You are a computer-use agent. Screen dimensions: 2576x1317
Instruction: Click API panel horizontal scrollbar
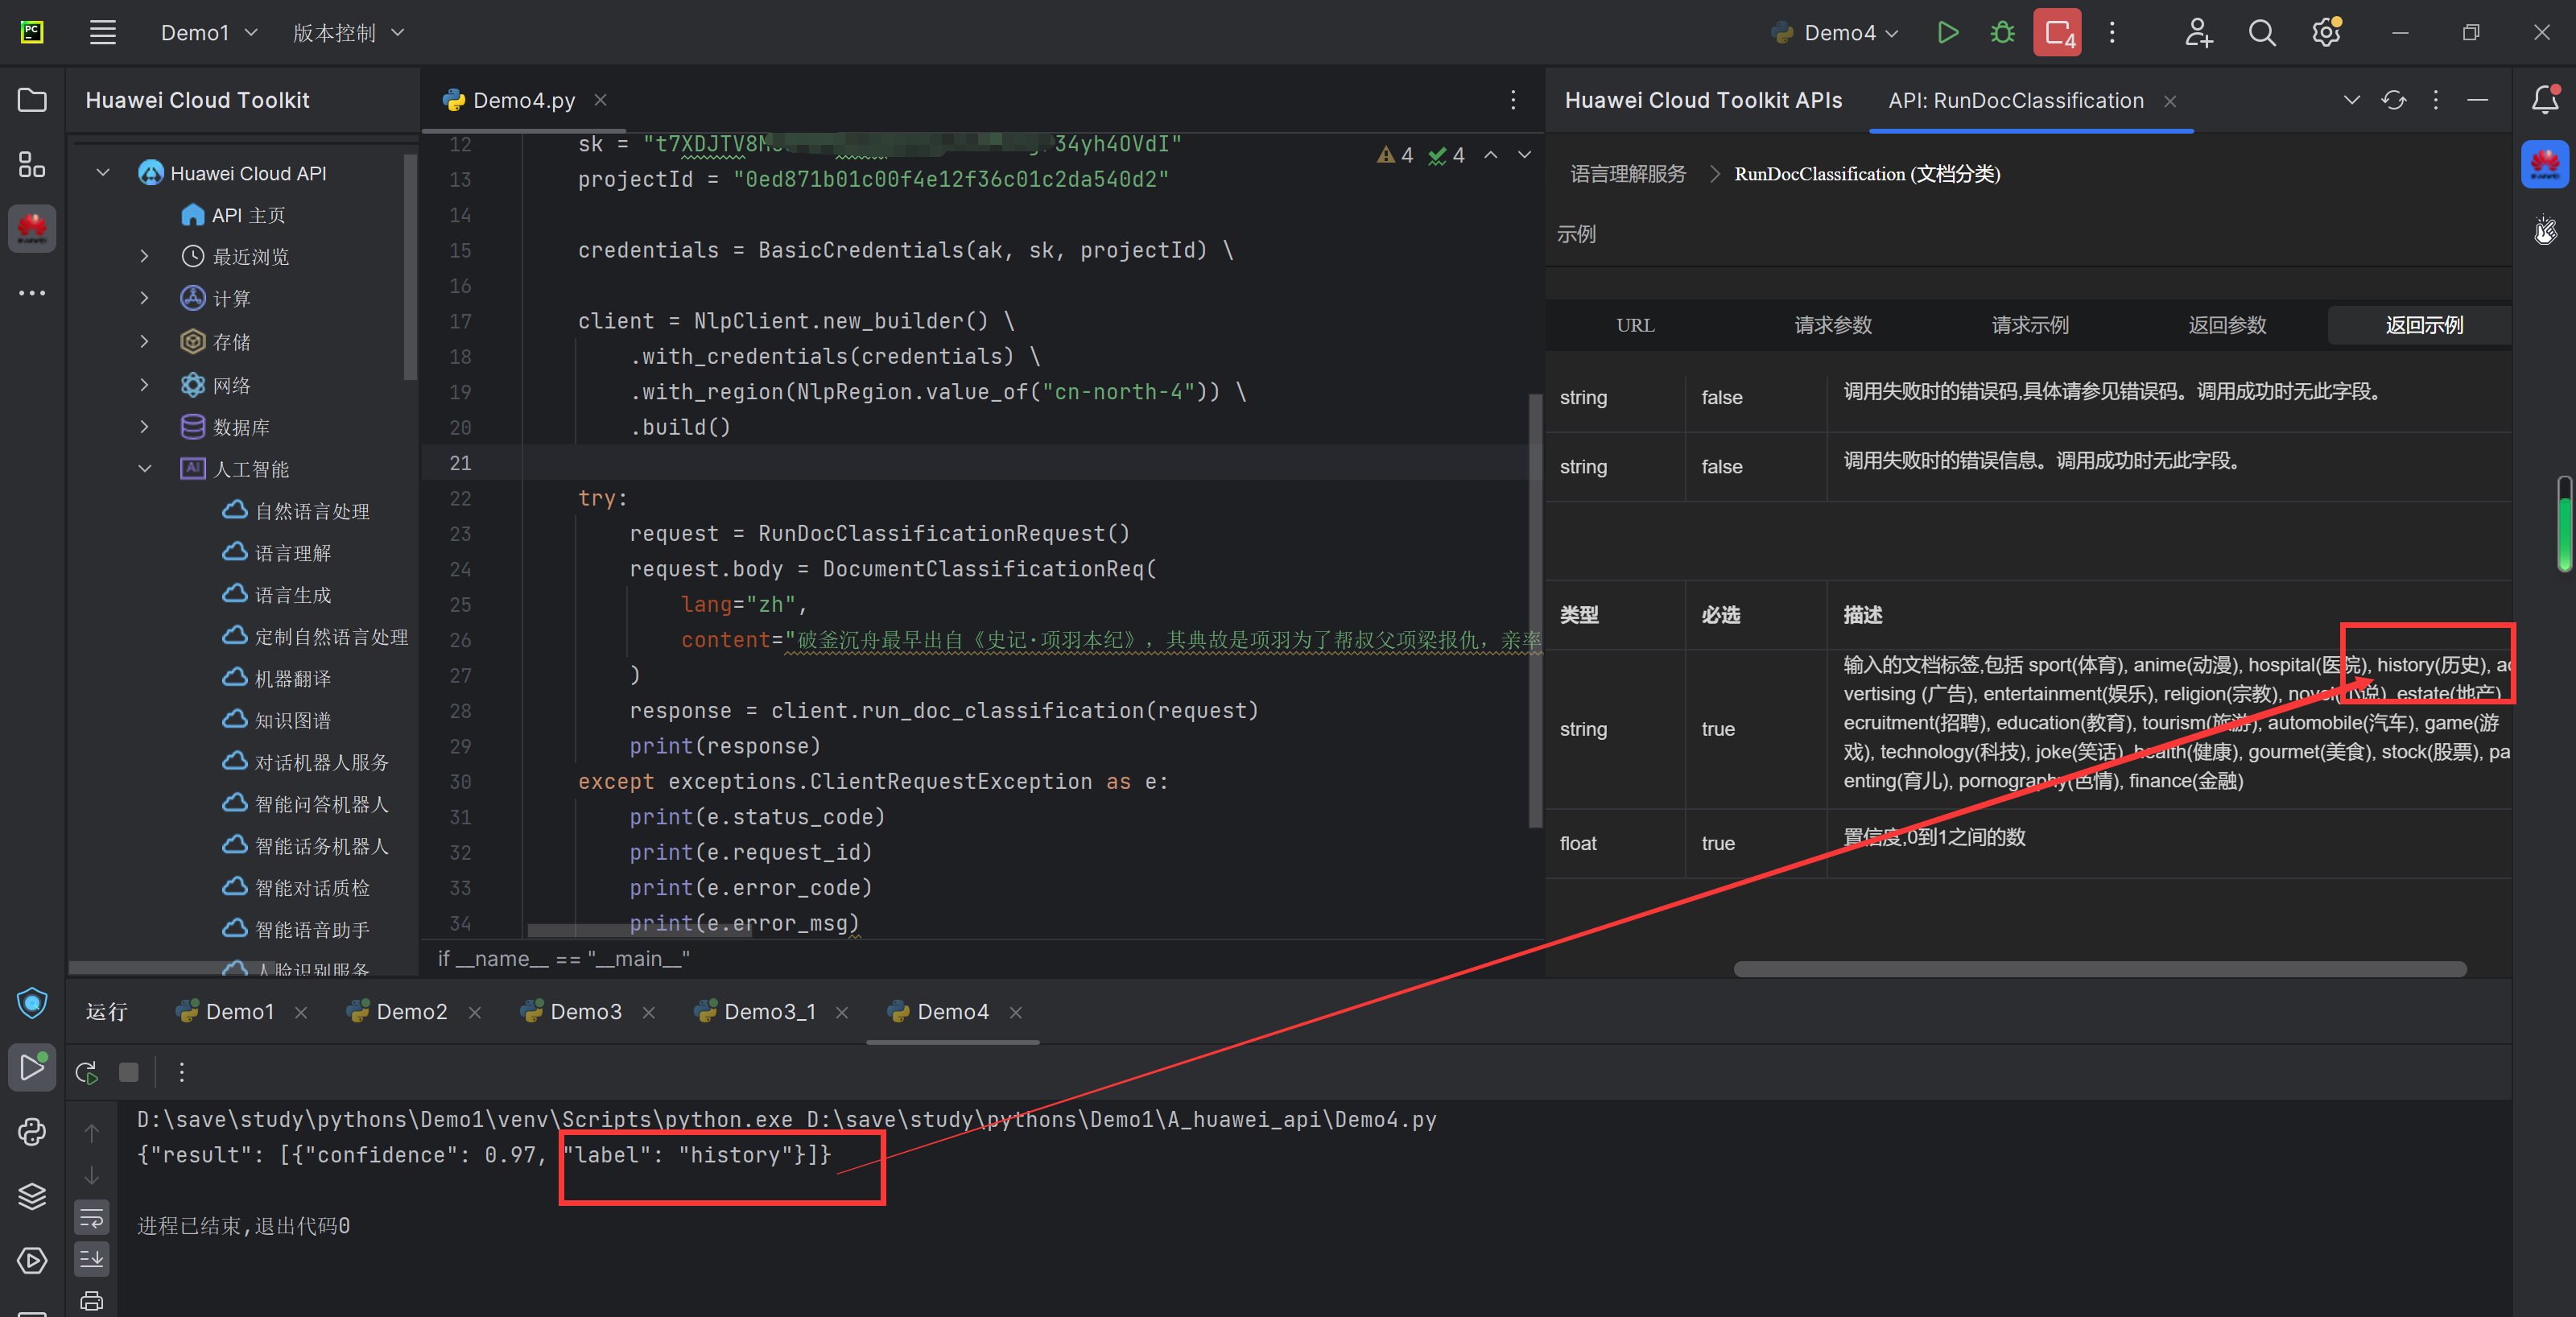point(2099,968)
